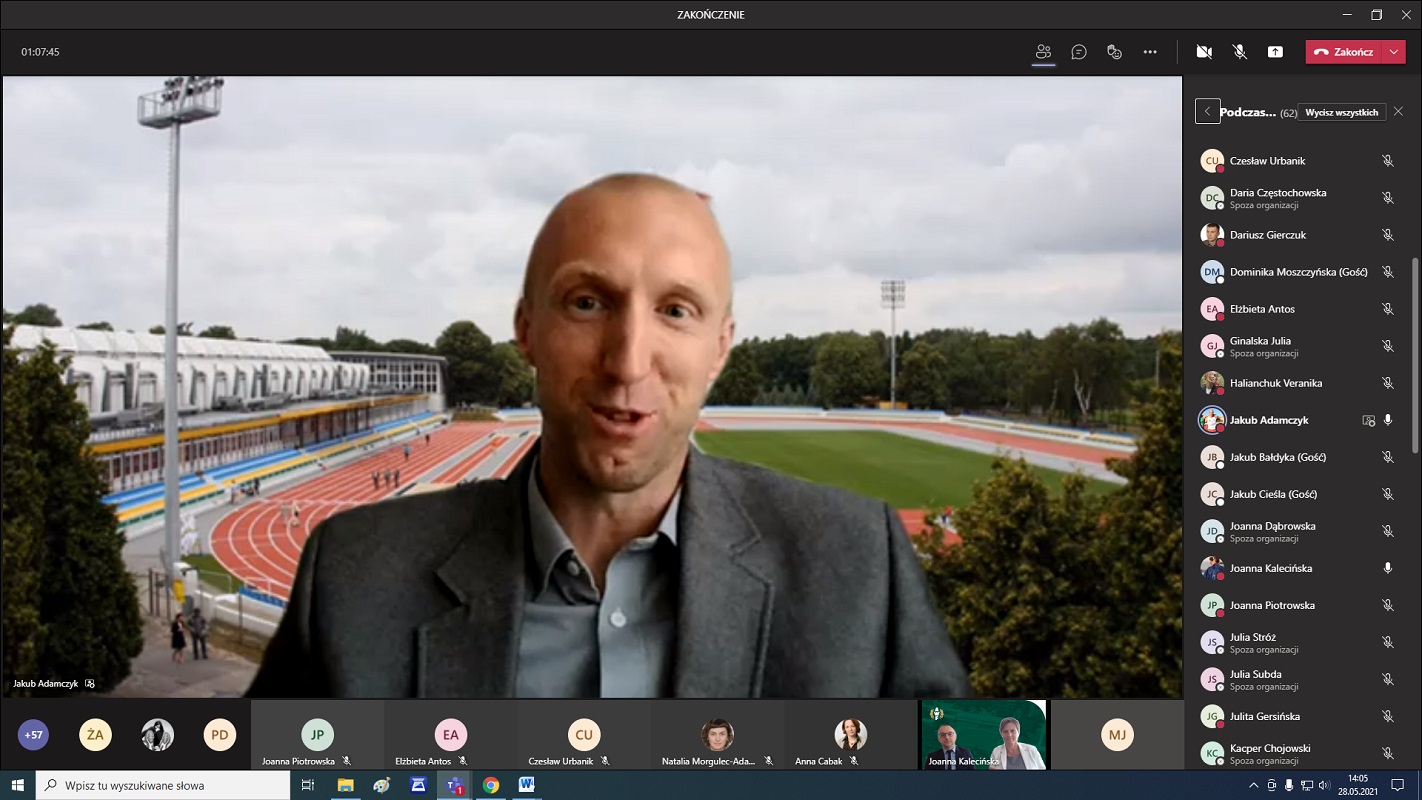Click the share content icon
This screenshot has width=1422, height=800.
tap(1275, 52)
